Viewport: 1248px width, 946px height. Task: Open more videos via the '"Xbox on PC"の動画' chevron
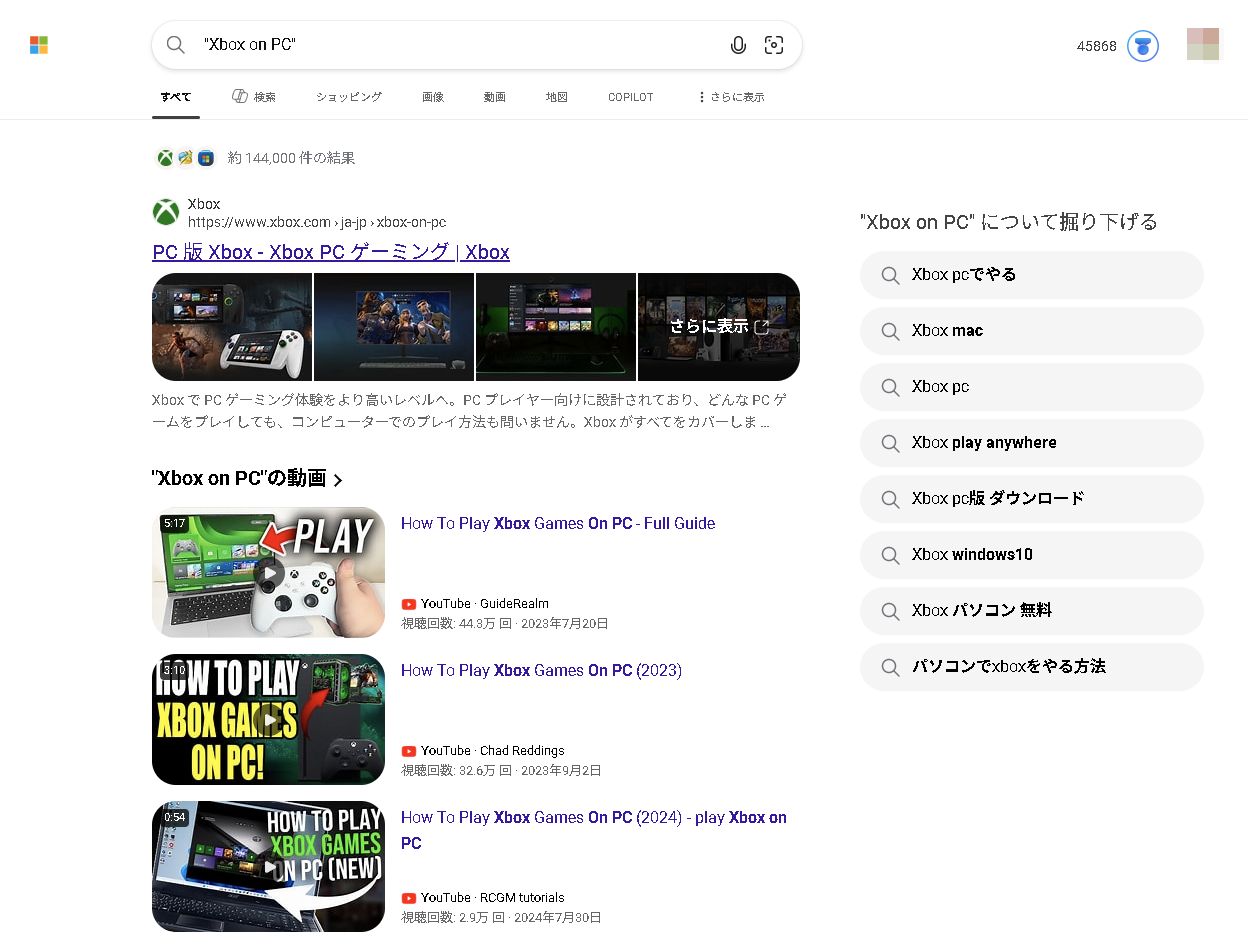[x=339, y=479]
